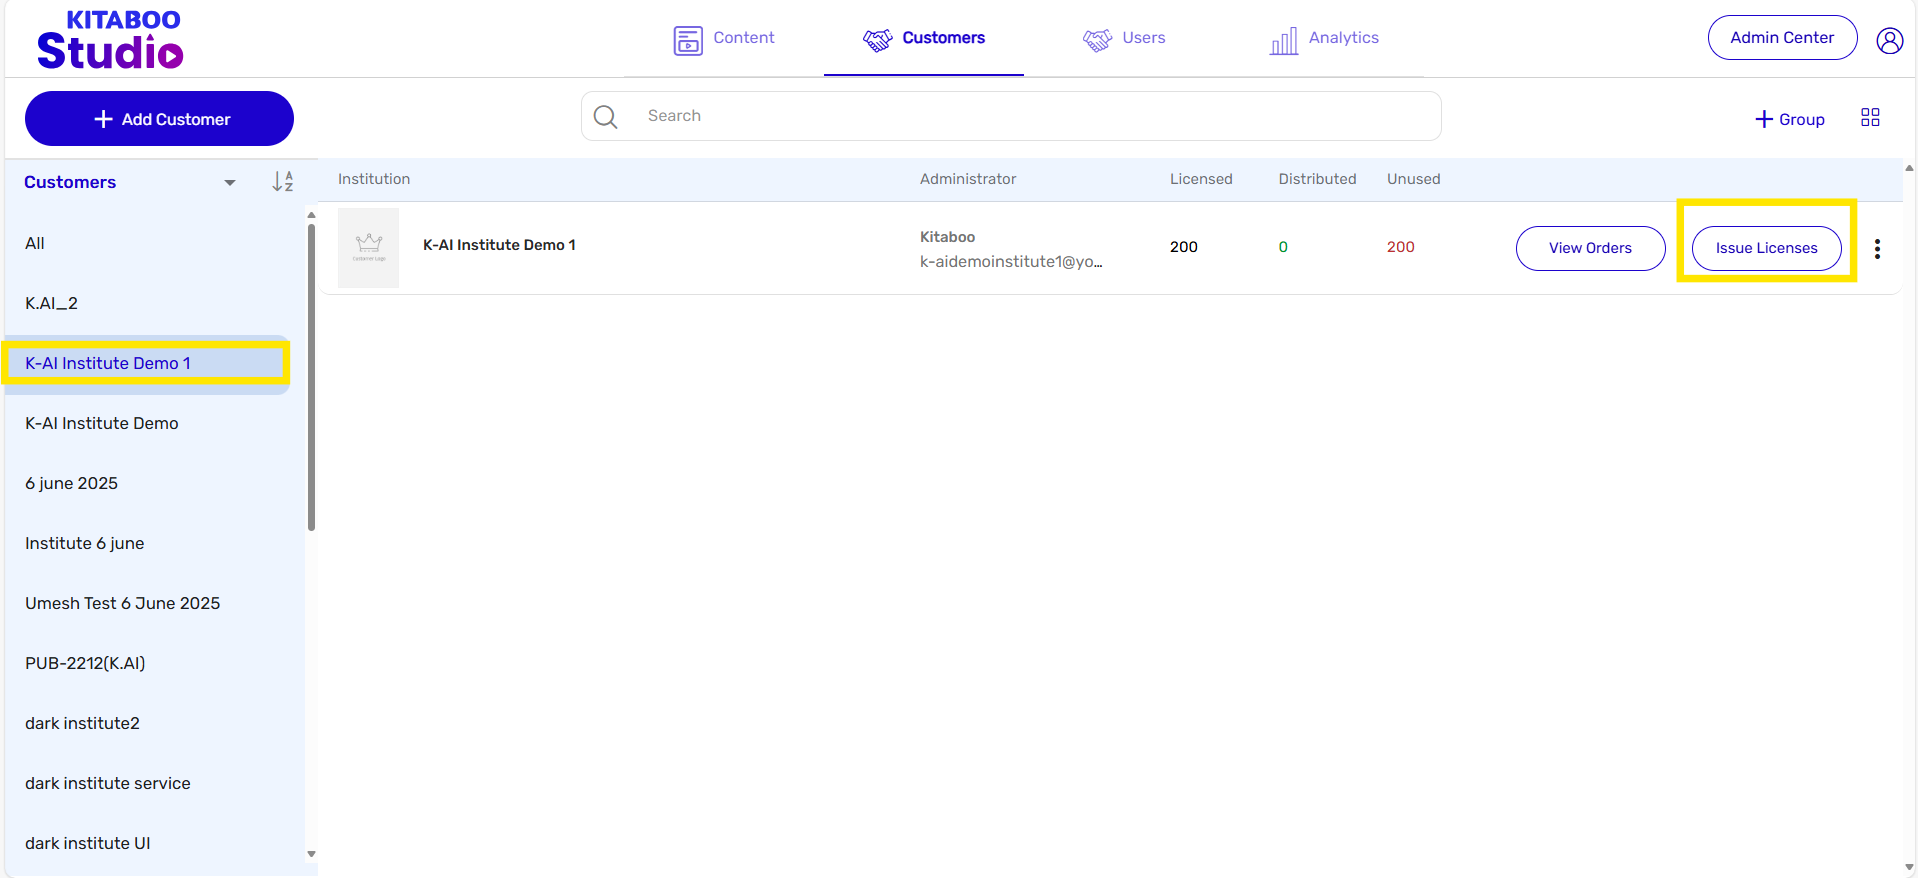Viewport: 1918px width, 878px height.
Task: Add a new Group
Action: tap(1790, 119)
